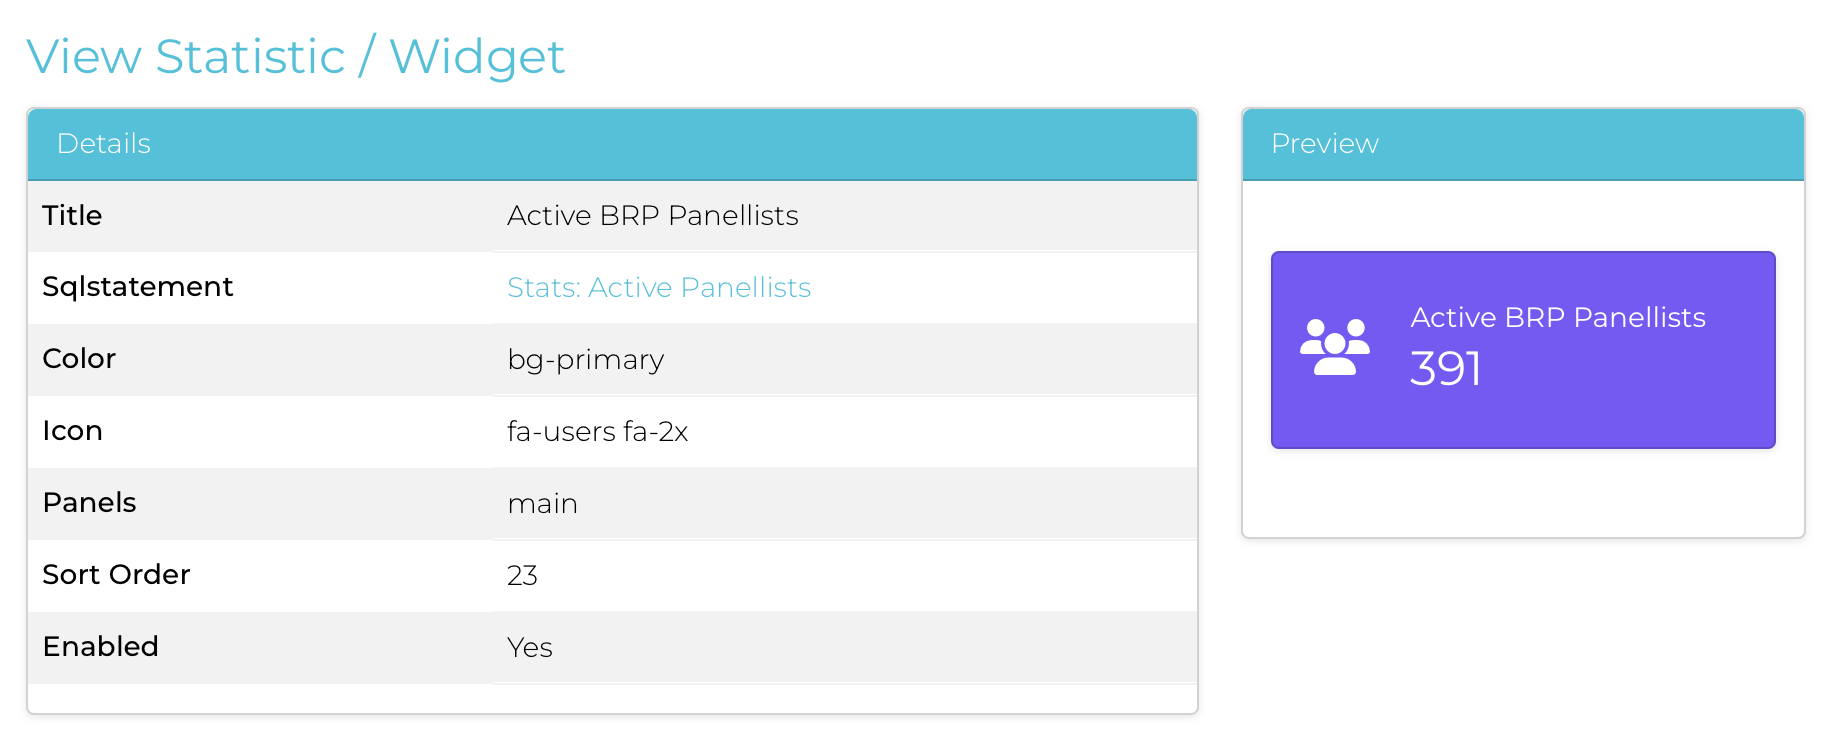Viewport: 1838px width, 744px height.
Task: Open the Stats: Active Panellists link
Action: coord(658,288)
